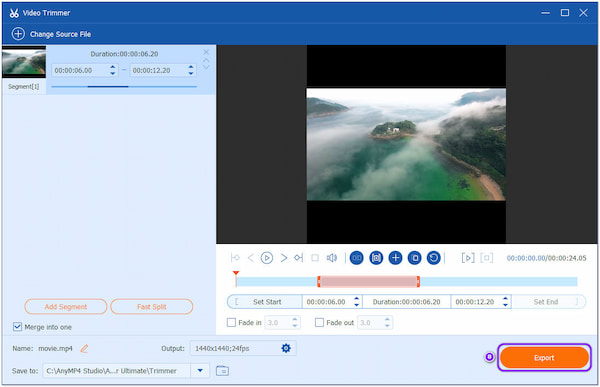600x387 pixels.
Task: Click the Segment[1] label
Action: click(24, 87)
